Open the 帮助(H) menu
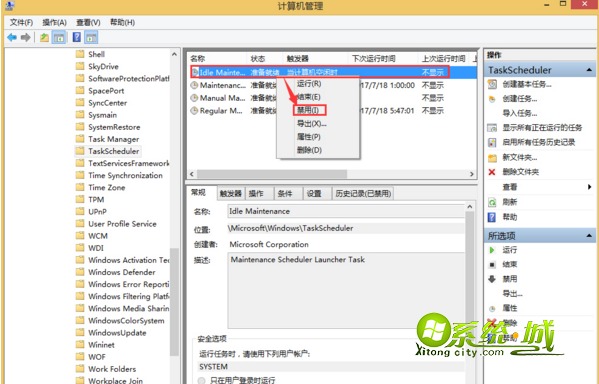This screenshot has height=384, width=599. 122,23
